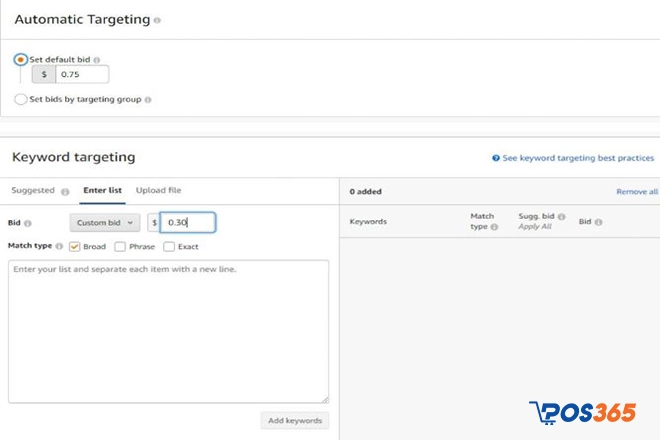Switch to the Suggested tab
The height and width of the screenshot is (440, 660).
[33, 190]
